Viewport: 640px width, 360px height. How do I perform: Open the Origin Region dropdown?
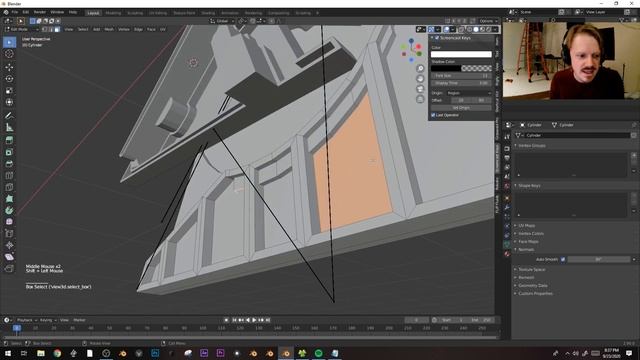point(469,93)
